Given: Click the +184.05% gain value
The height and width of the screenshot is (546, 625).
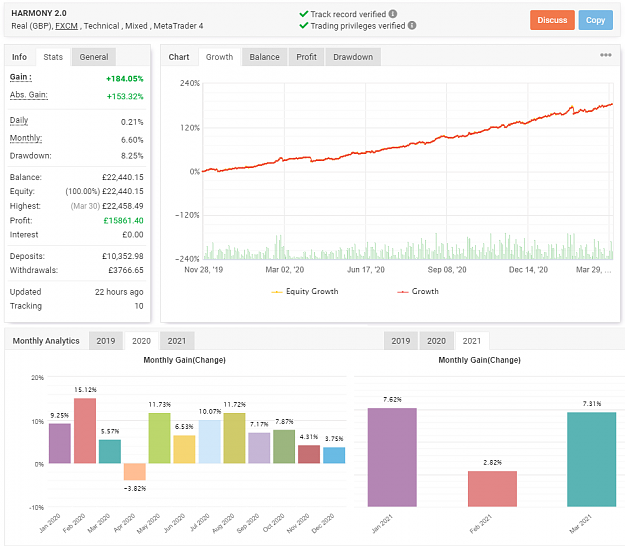Looking at the screenshot, I should pyautogui.click(x=125, y=79).
